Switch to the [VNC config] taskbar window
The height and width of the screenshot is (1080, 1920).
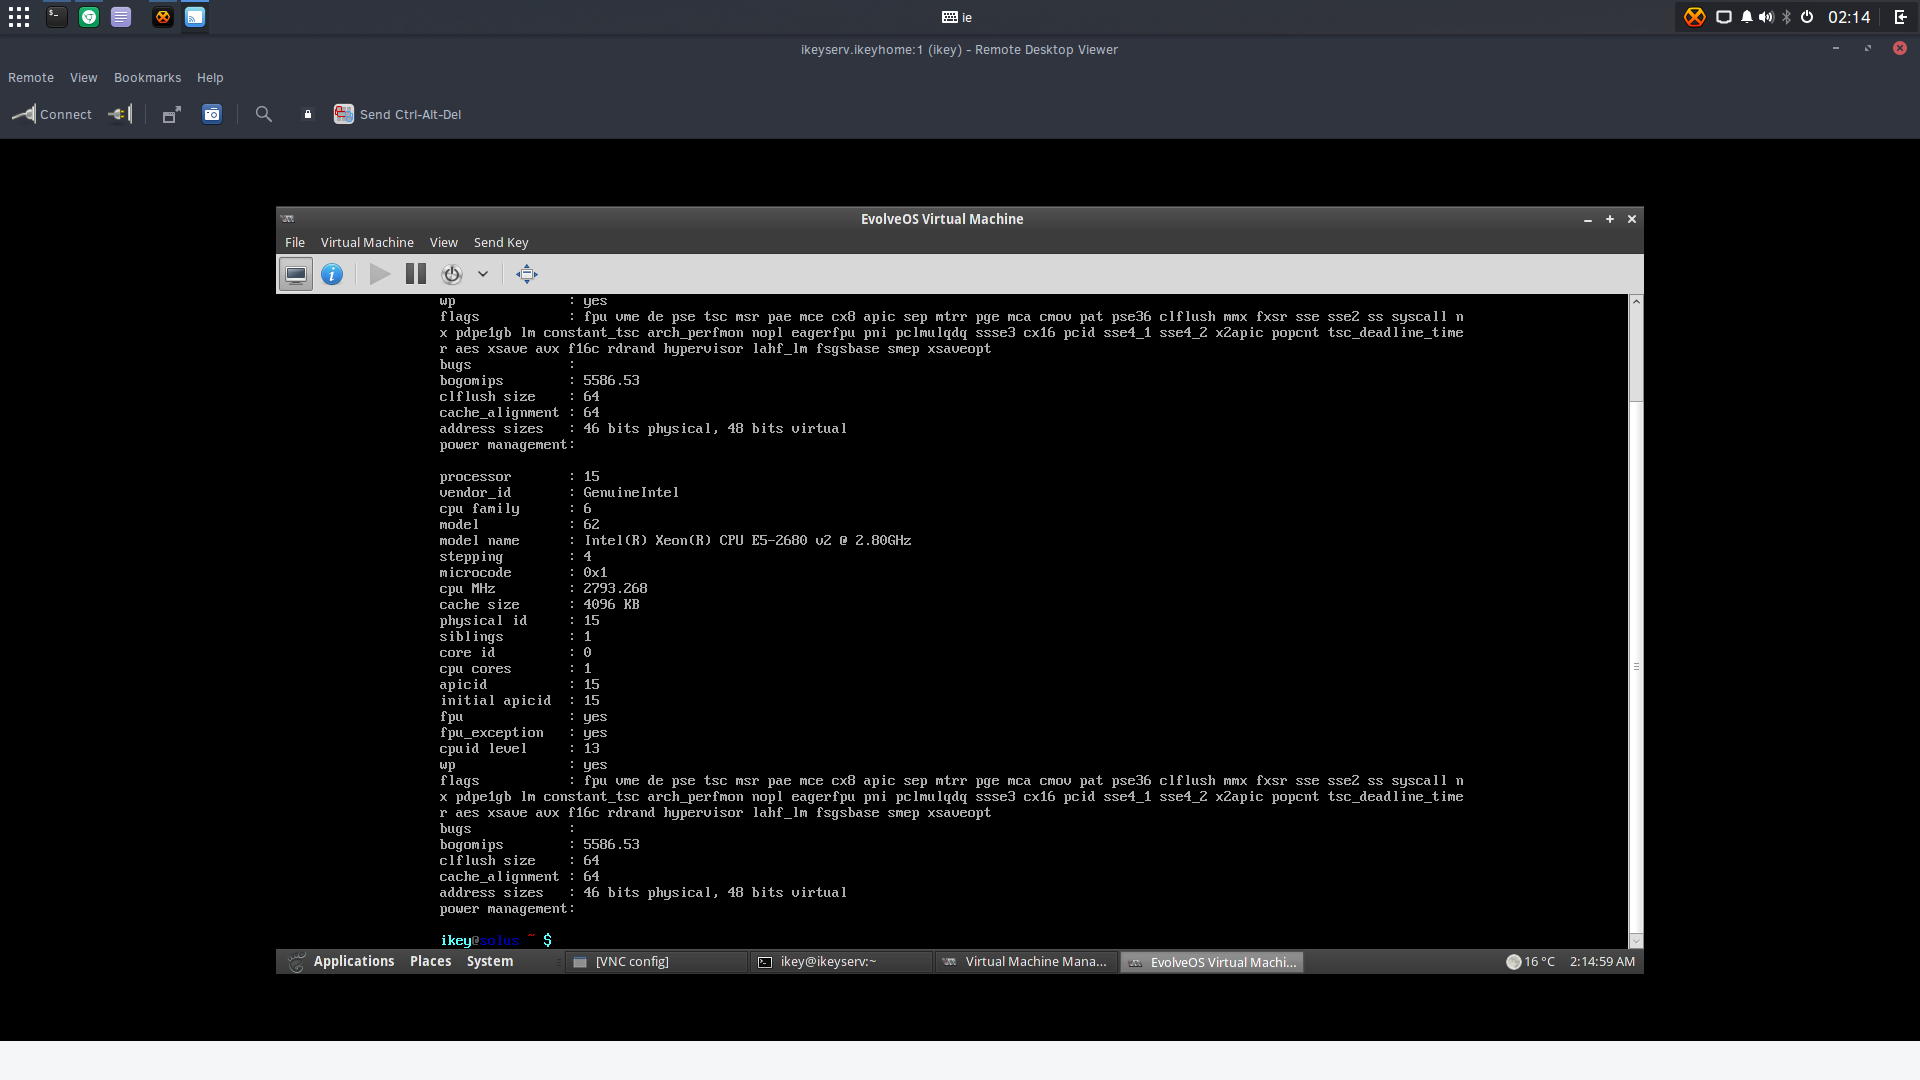coord(657,962)
